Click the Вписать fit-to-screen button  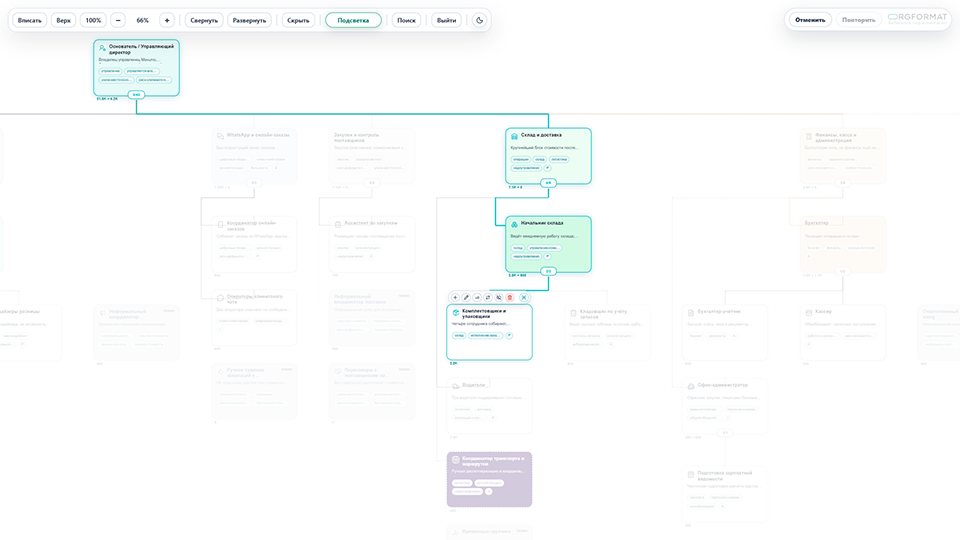[29, 20]
